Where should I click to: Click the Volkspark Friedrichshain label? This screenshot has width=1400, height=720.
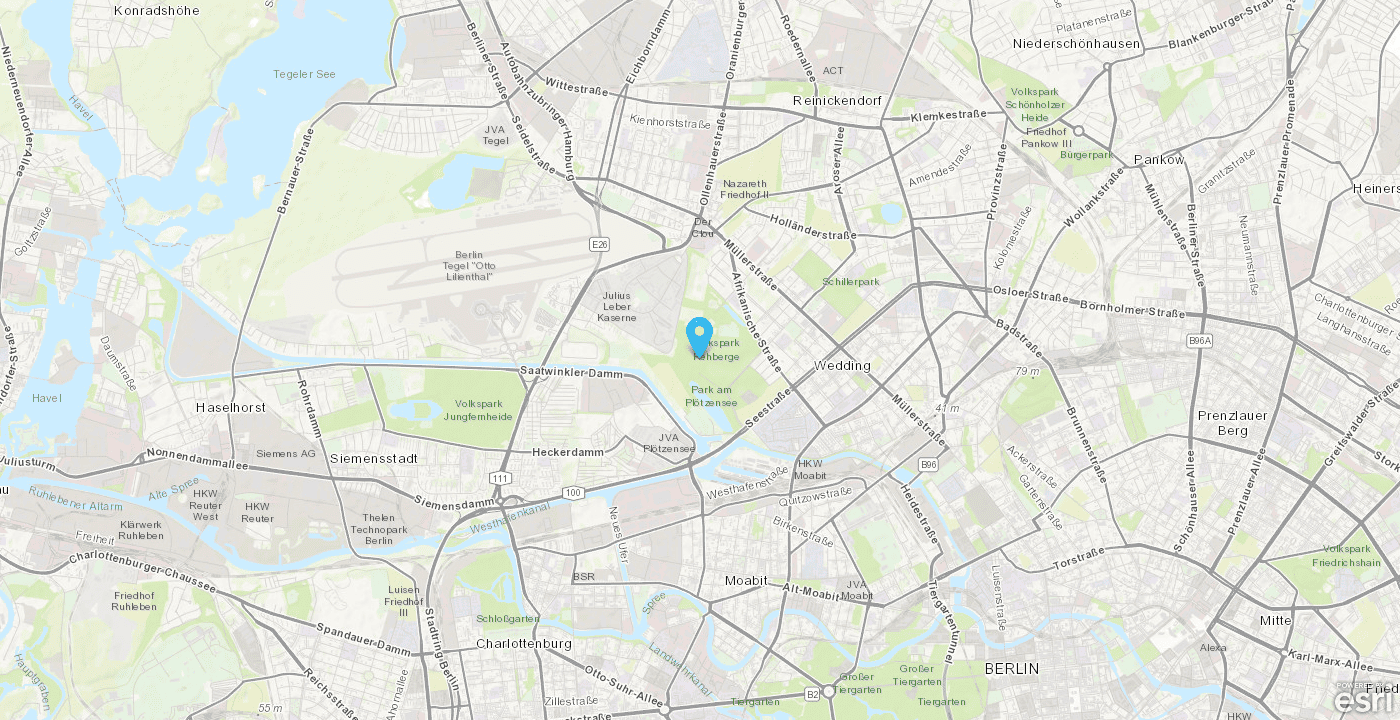pos(1347,555)
